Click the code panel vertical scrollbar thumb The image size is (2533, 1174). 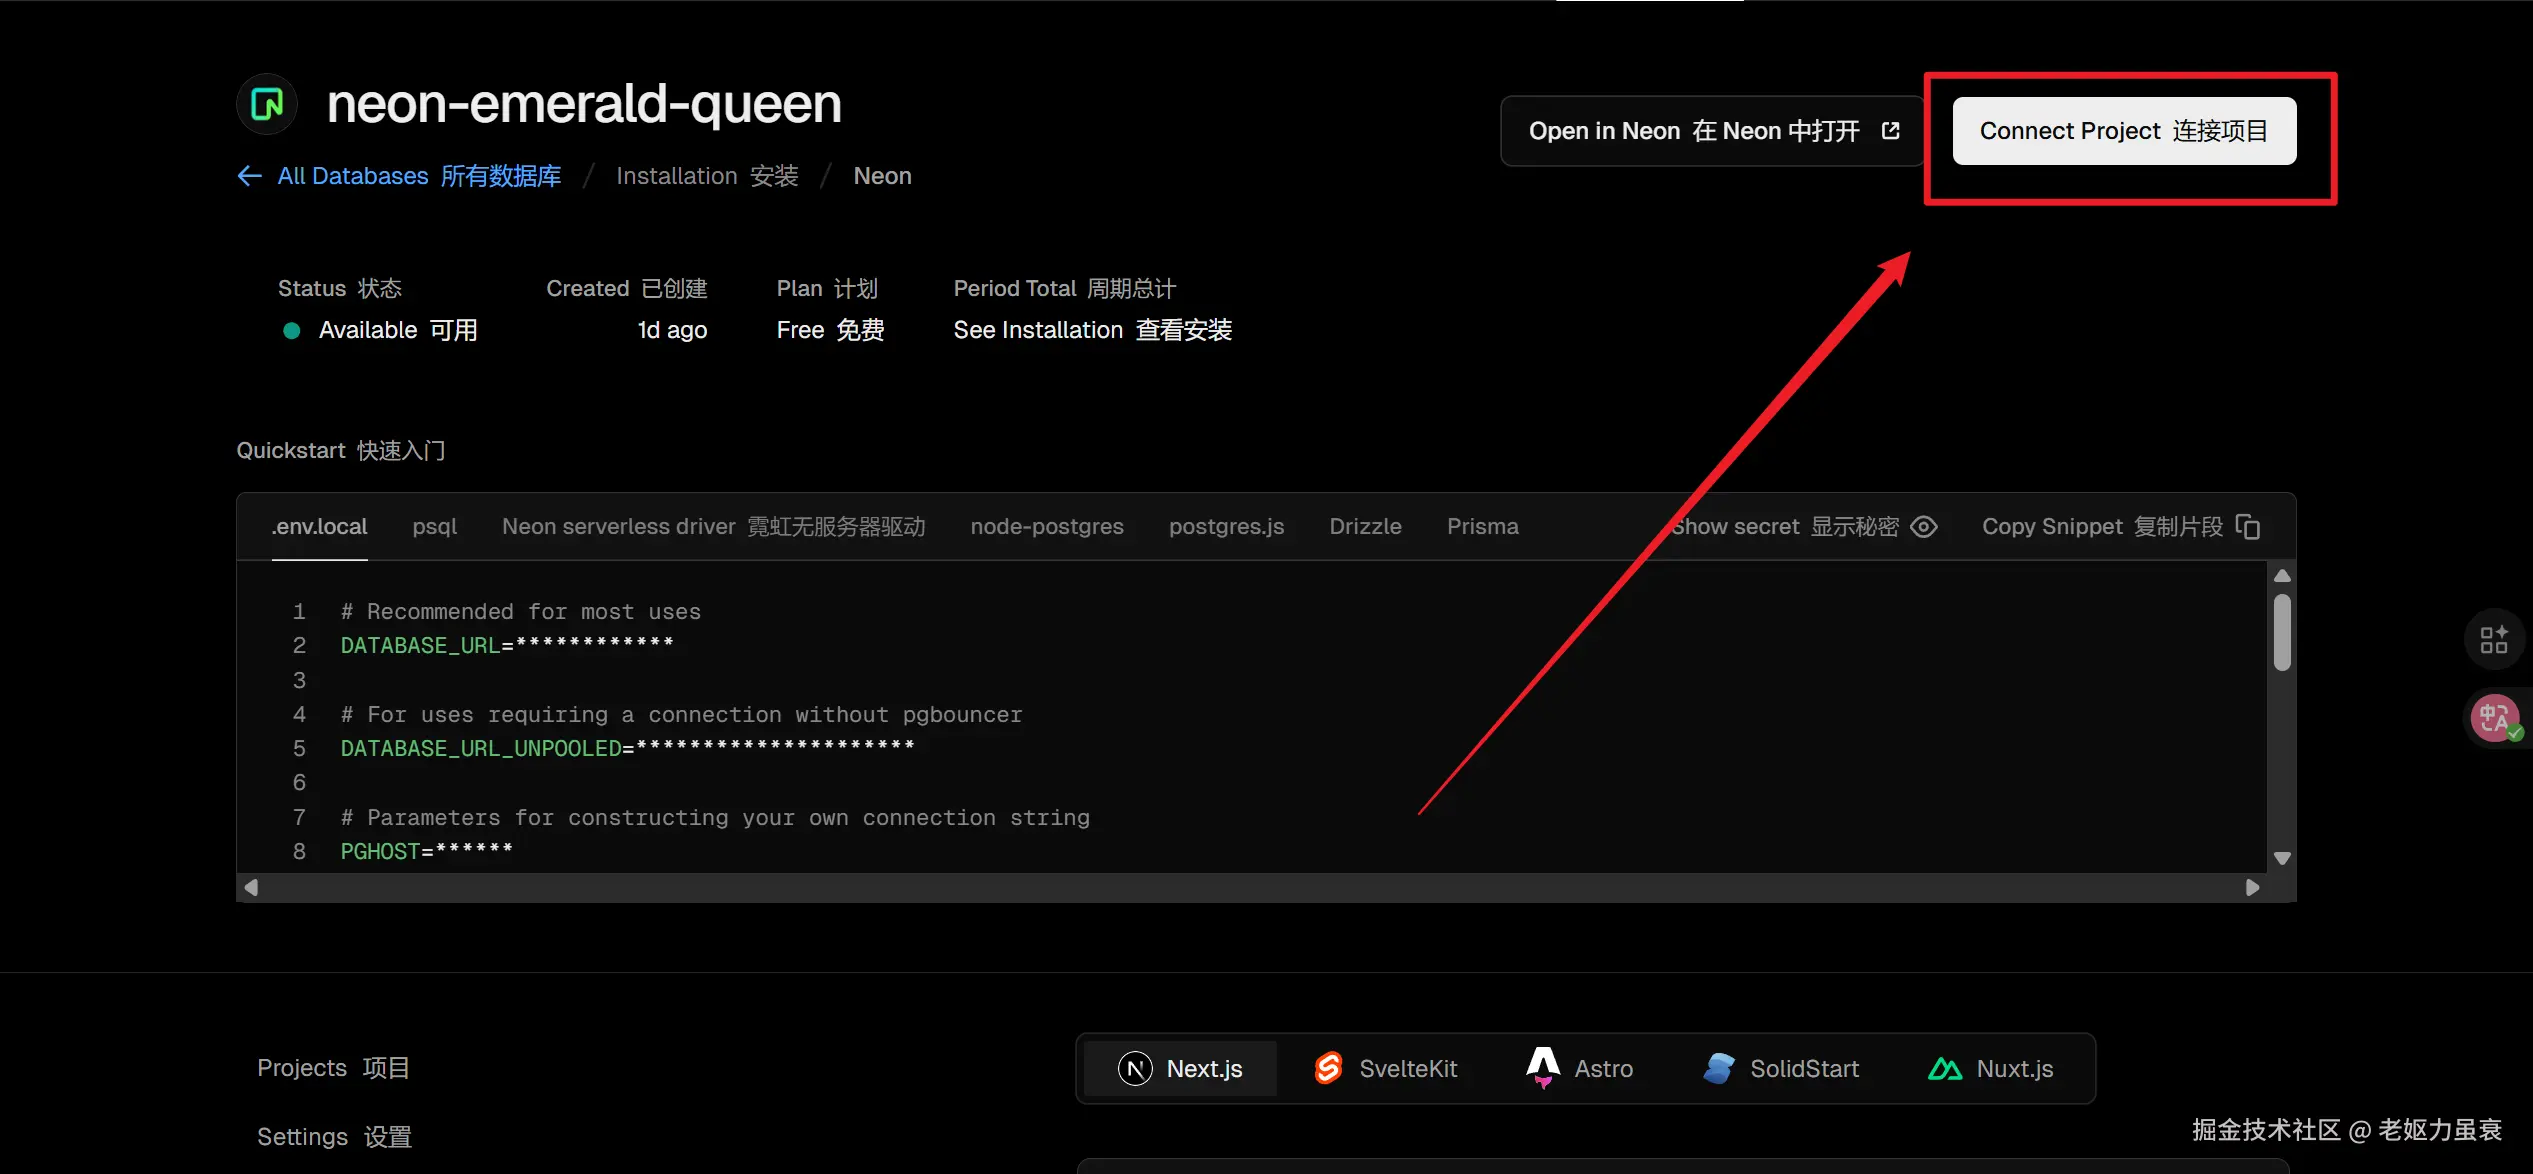(x=2282, y=632)
